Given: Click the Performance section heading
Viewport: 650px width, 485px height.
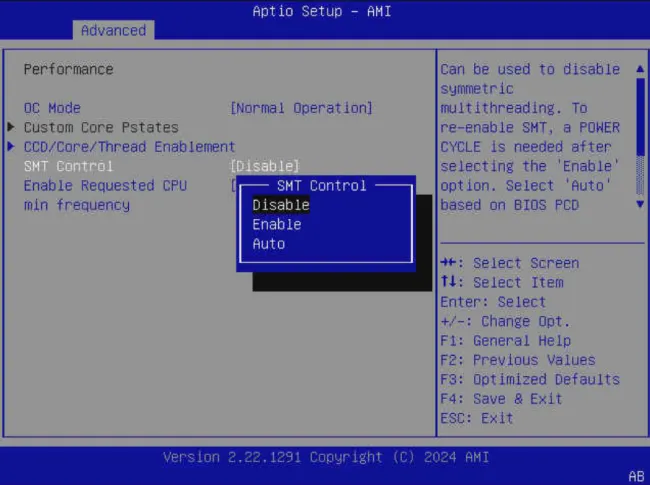Looking at the screenshot, I should pos(68,69).
